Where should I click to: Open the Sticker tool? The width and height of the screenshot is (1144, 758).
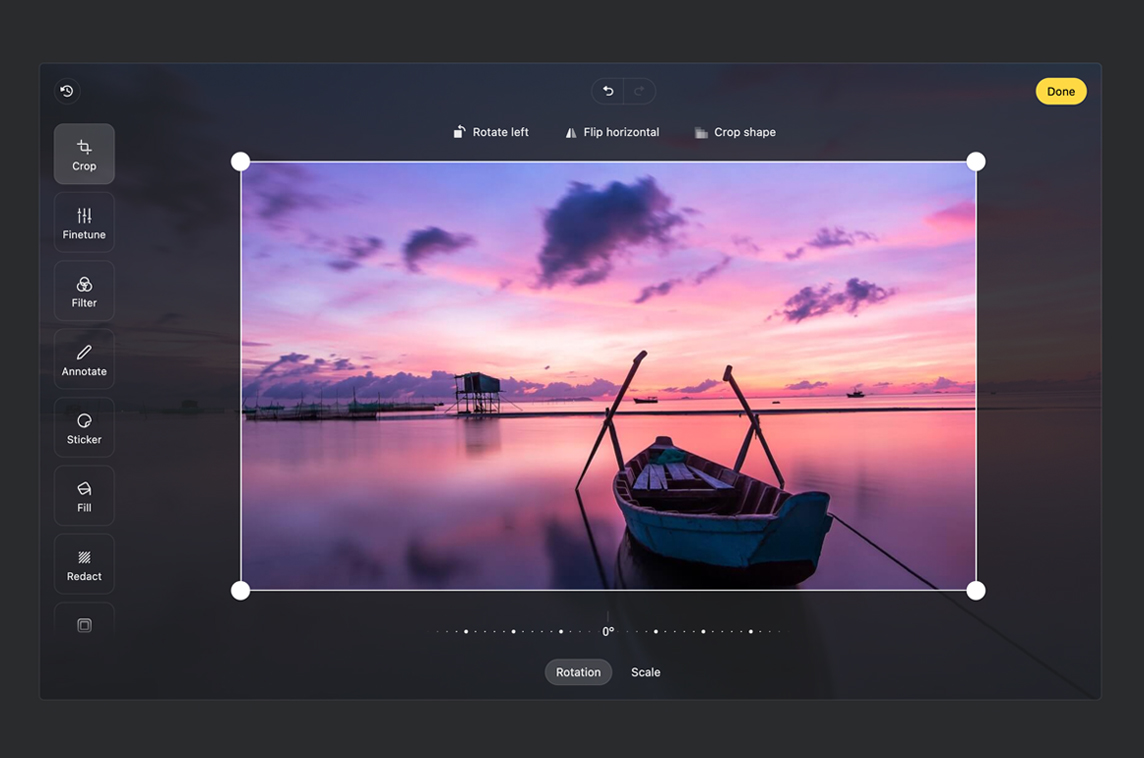coord(84,428)
